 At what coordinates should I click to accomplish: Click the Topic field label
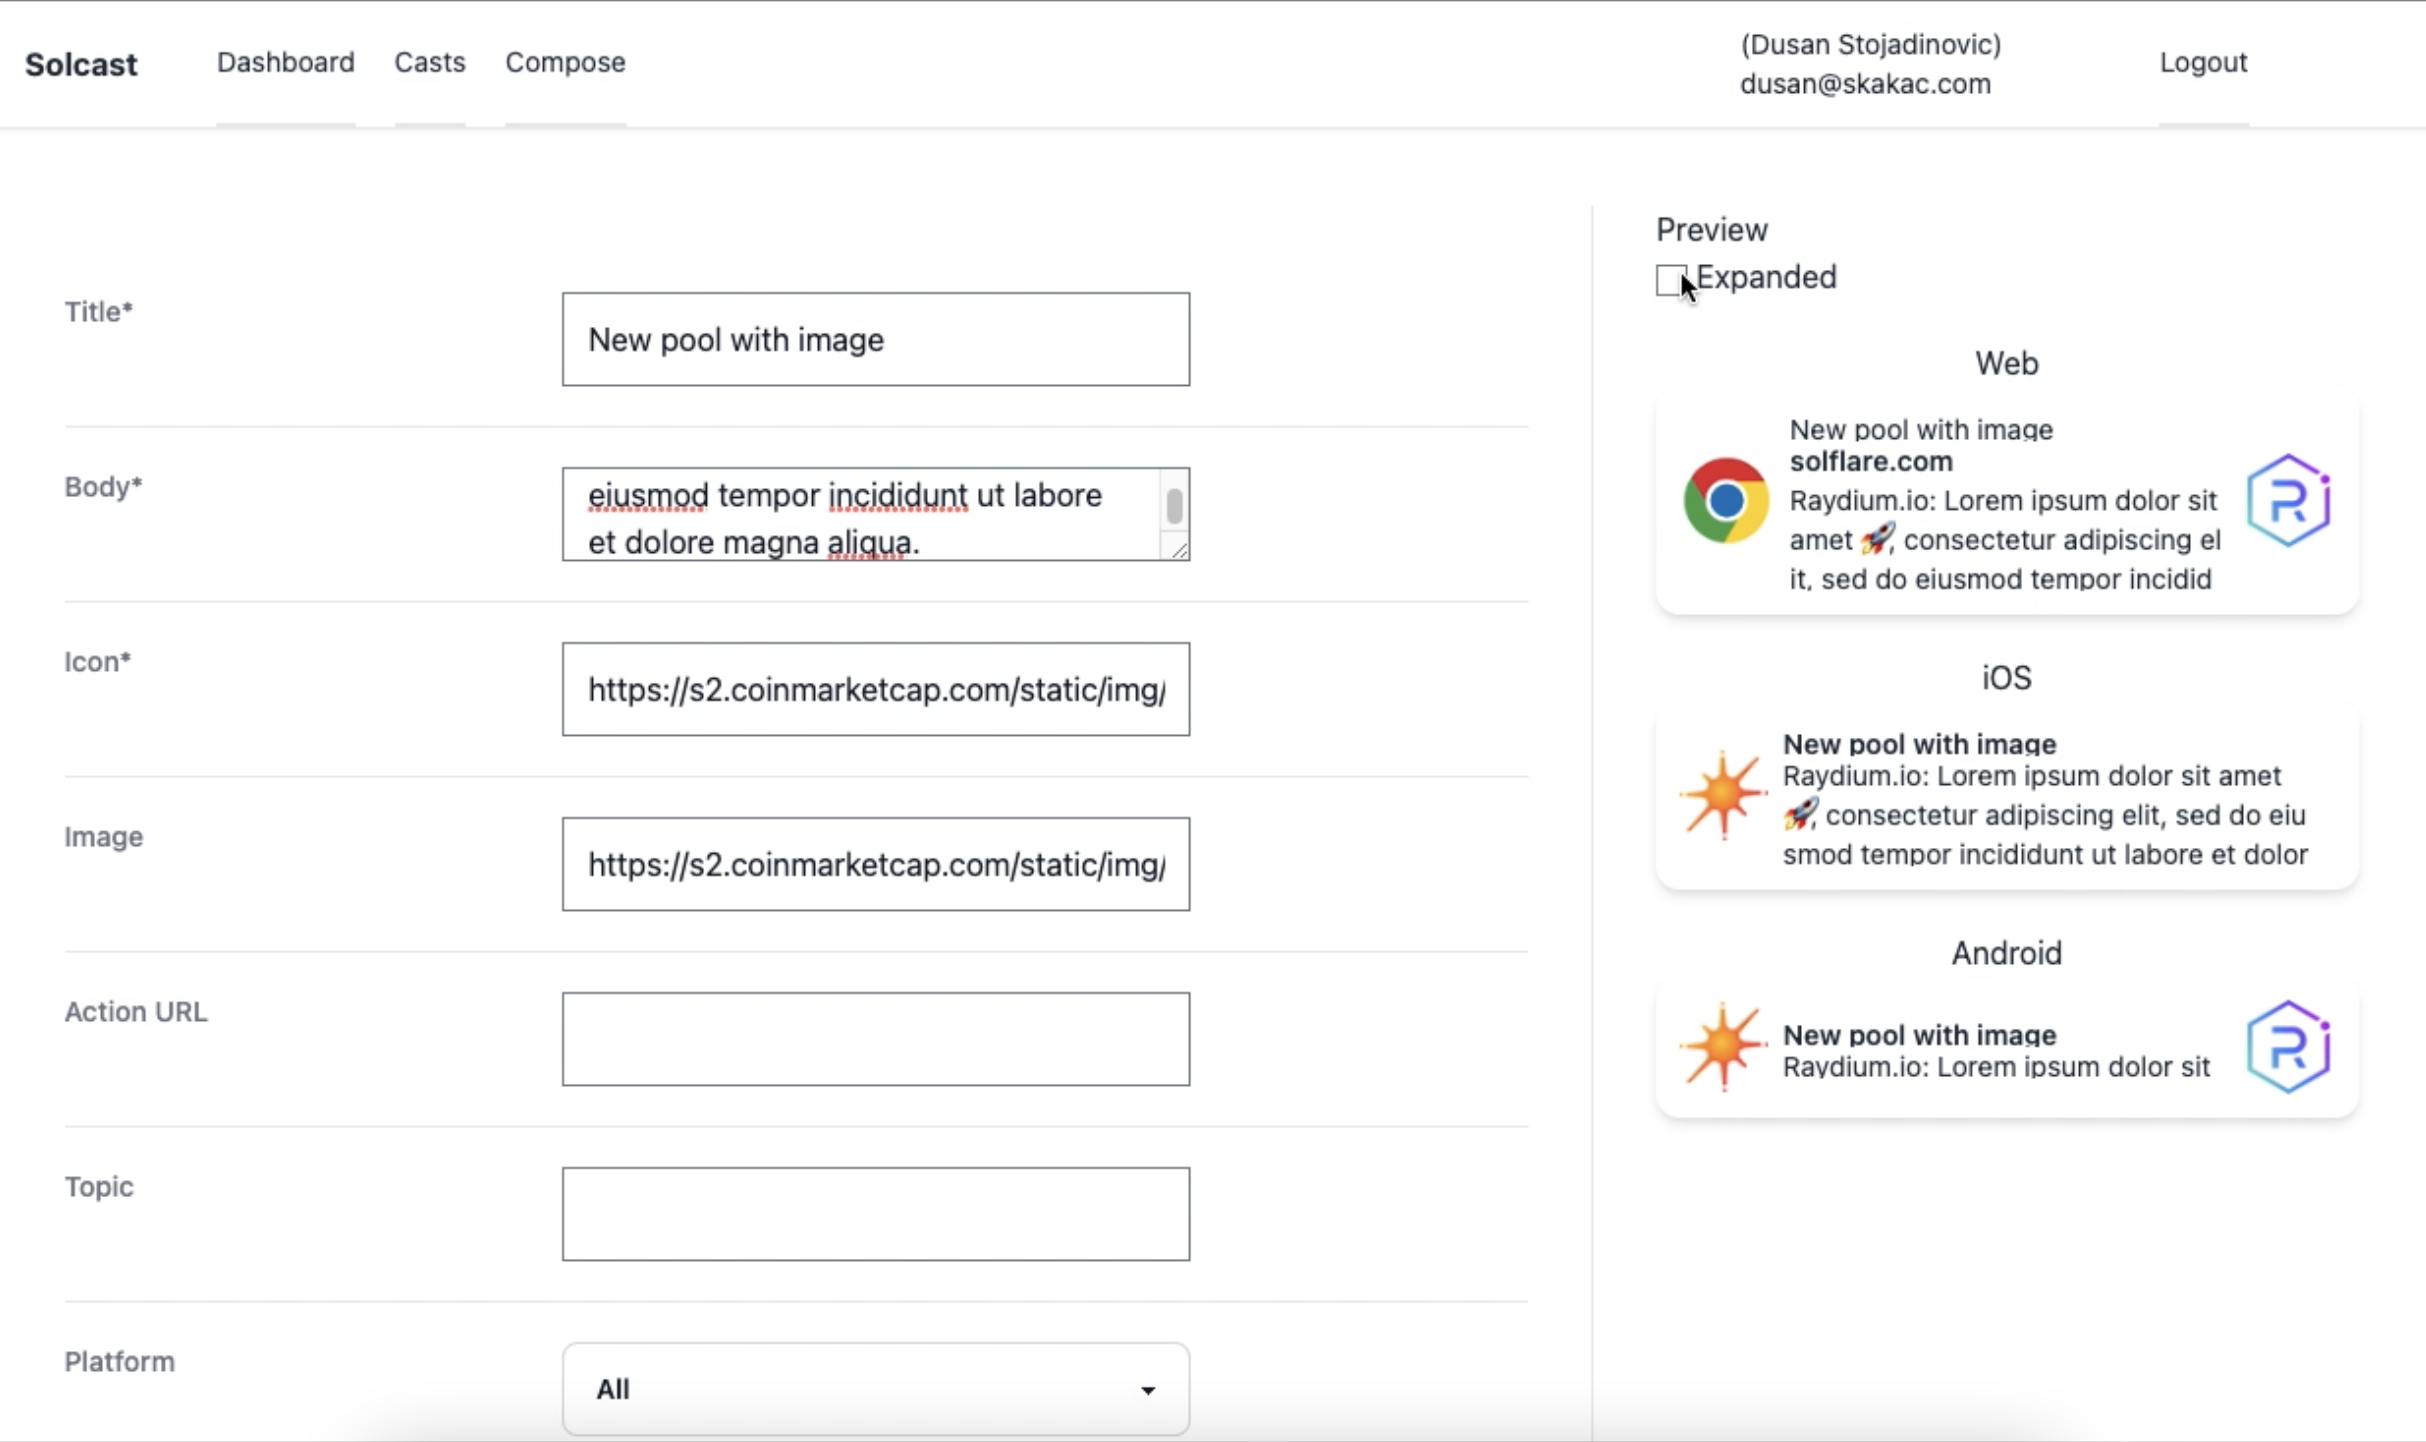coord(99,1187)
